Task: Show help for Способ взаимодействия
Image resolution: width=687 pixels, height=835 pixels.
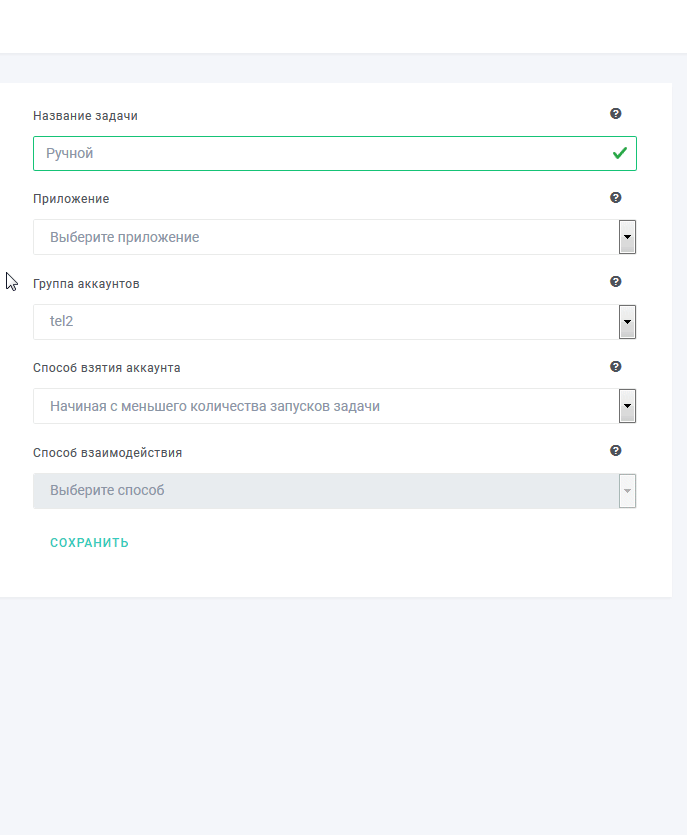Action: pyautogui.click(x=616, y=451)
